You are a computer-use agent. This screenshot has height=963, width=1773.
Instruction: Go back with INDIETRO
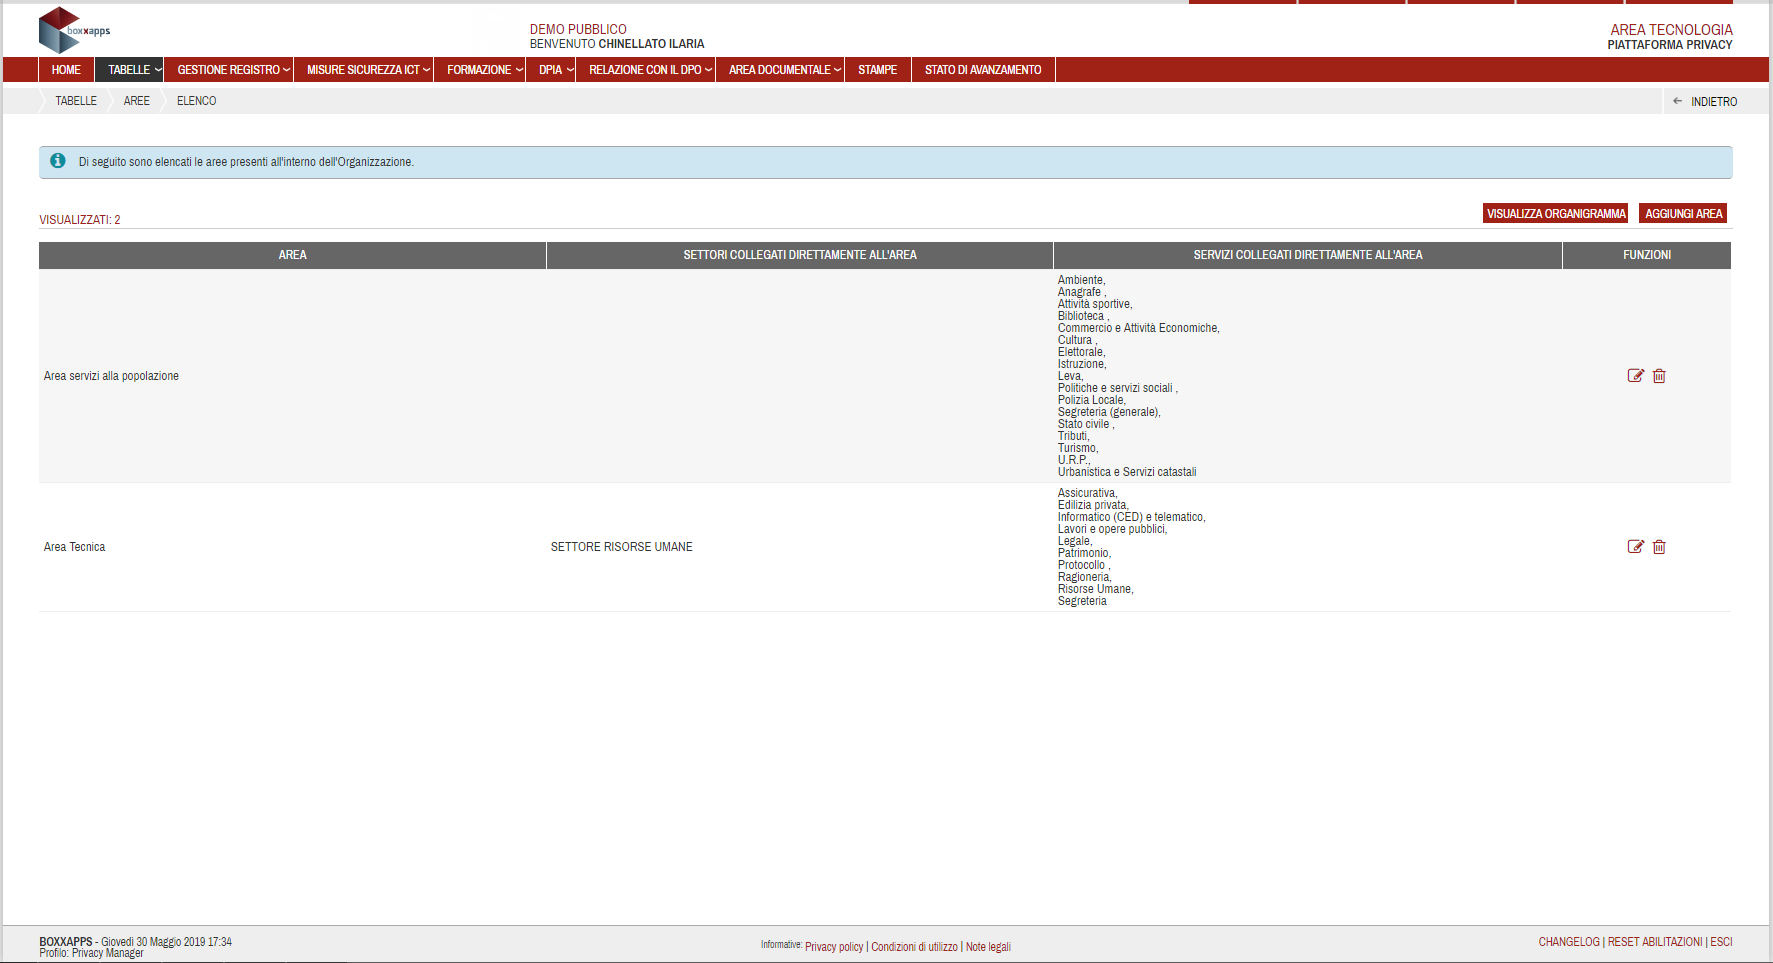click(x=1705, y=101)
